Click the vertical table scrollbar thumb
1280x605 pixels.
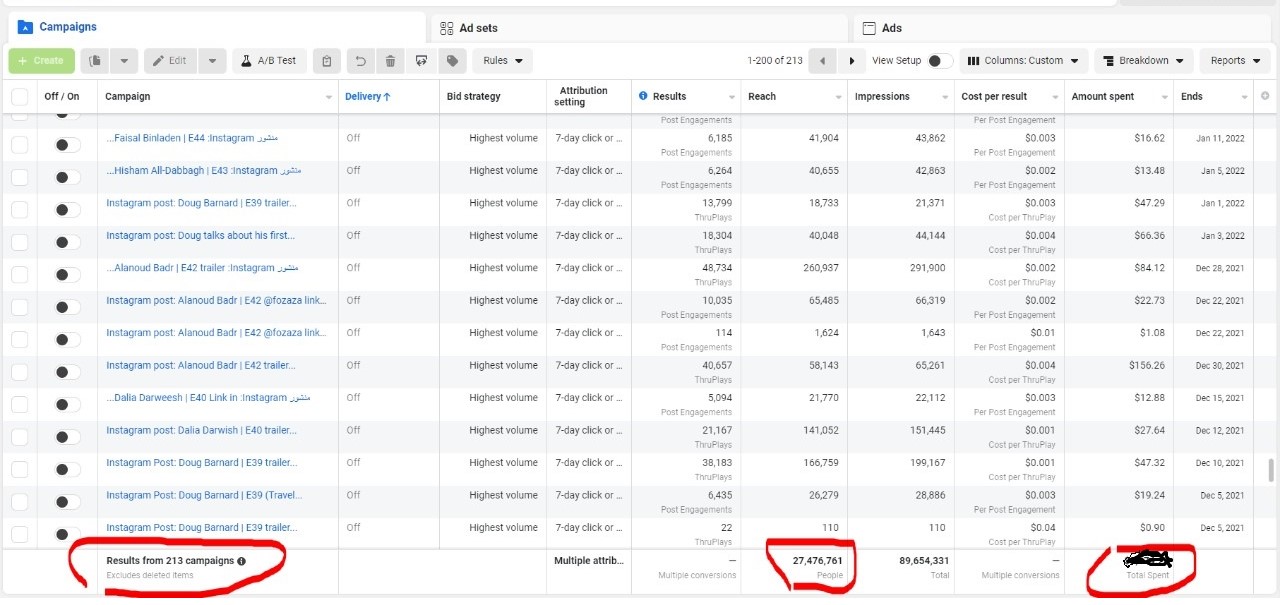1271,470
